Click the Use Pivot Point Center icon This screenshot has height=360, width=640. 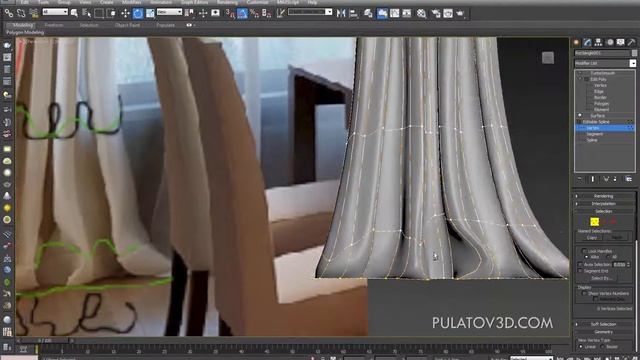pos(190,13)
